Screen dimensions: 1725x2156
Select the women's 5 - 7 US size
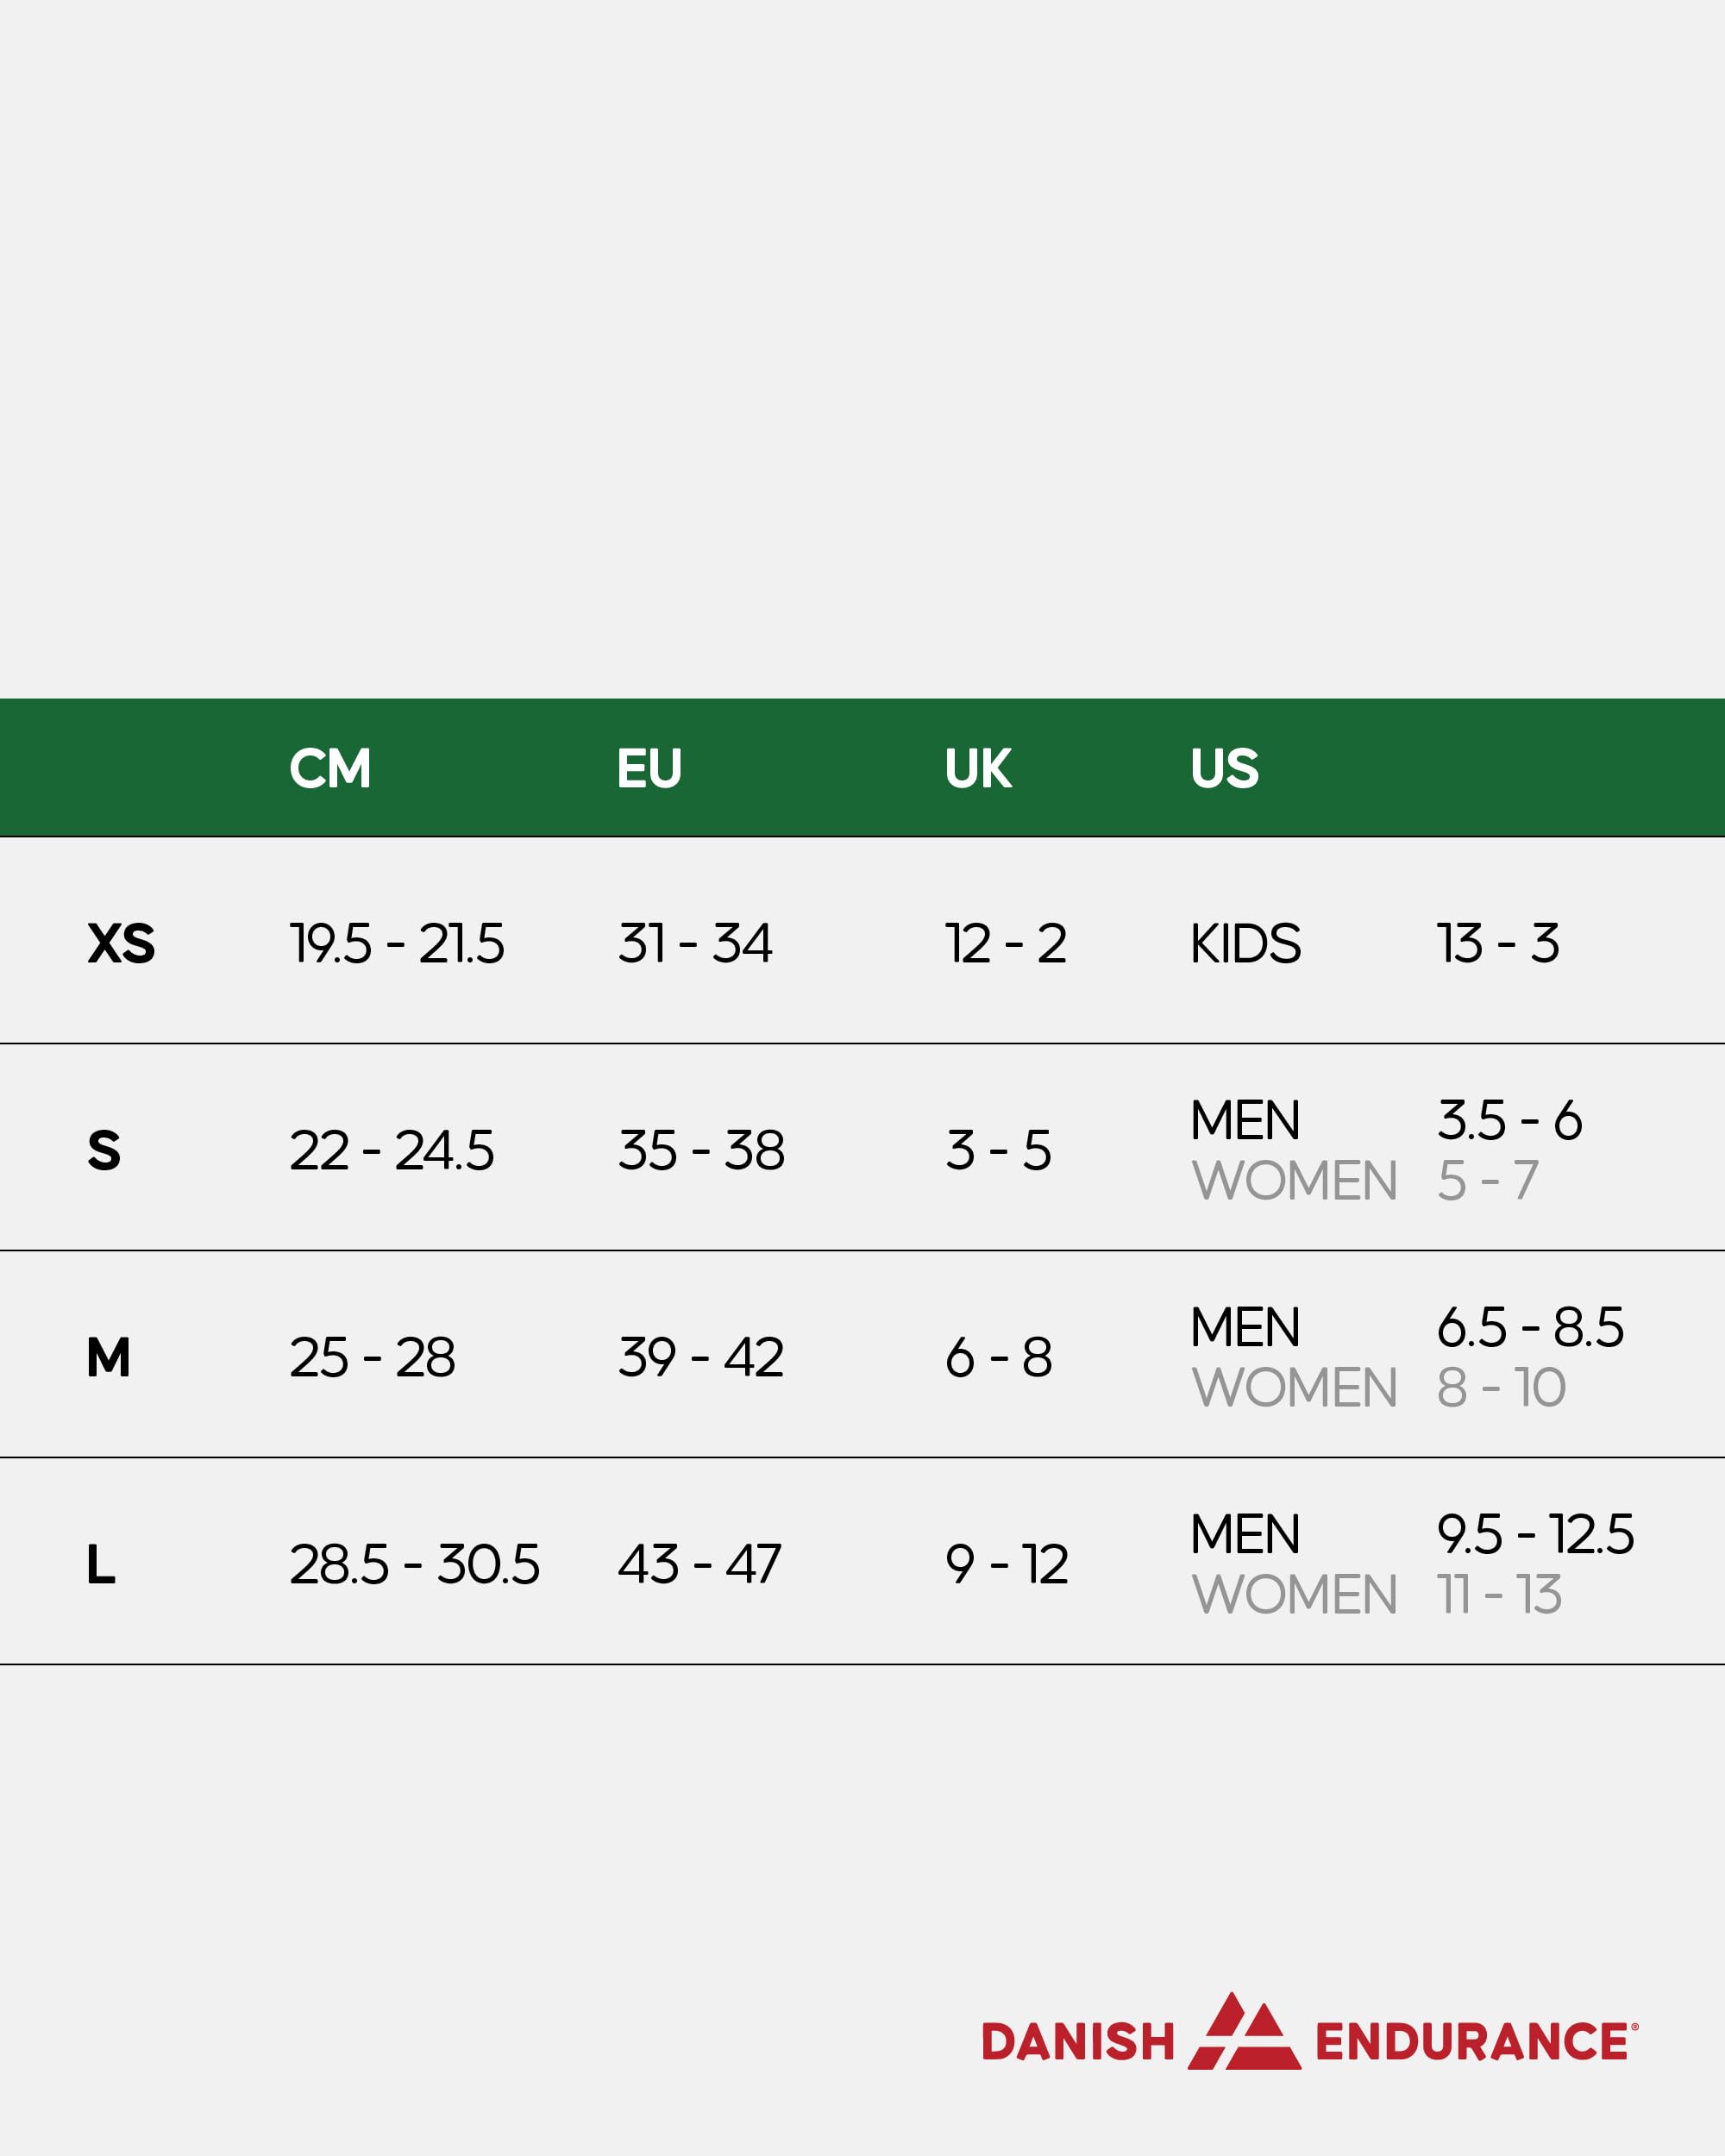(1487, 1181)
